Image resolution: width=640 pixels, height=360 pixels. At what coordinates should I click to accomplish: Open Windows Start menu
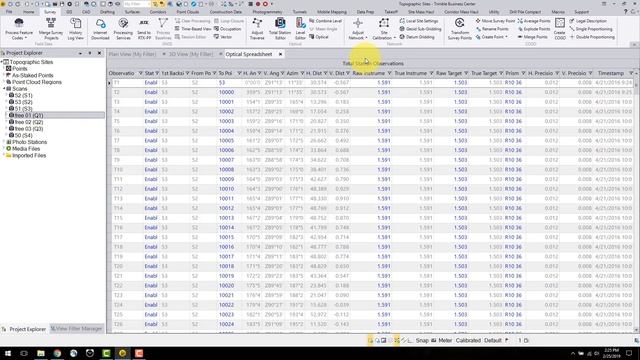pos(7,353)
